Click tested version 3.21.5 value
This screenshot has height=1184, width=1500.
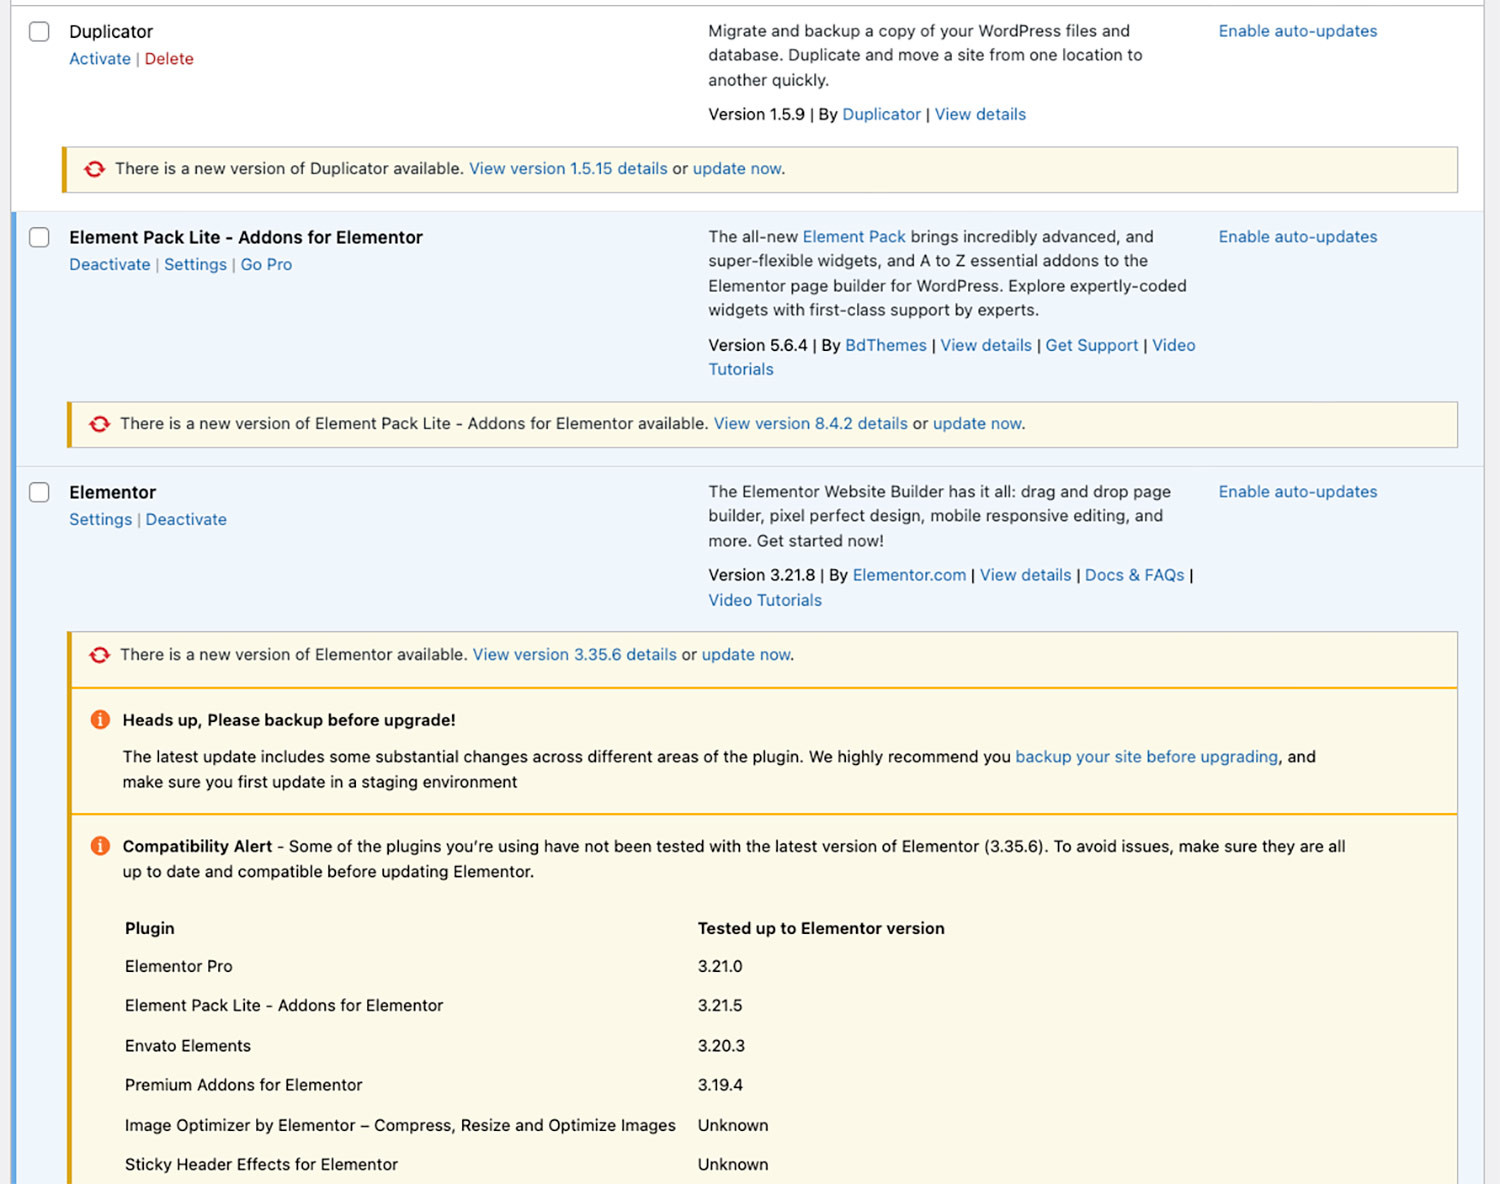click(720, 1006)
